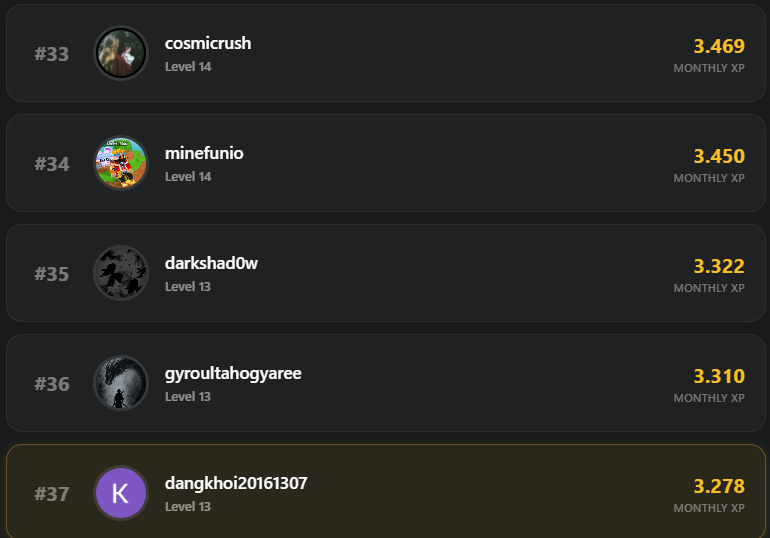Click the 3.469 monthly XP score

[719, 46]
